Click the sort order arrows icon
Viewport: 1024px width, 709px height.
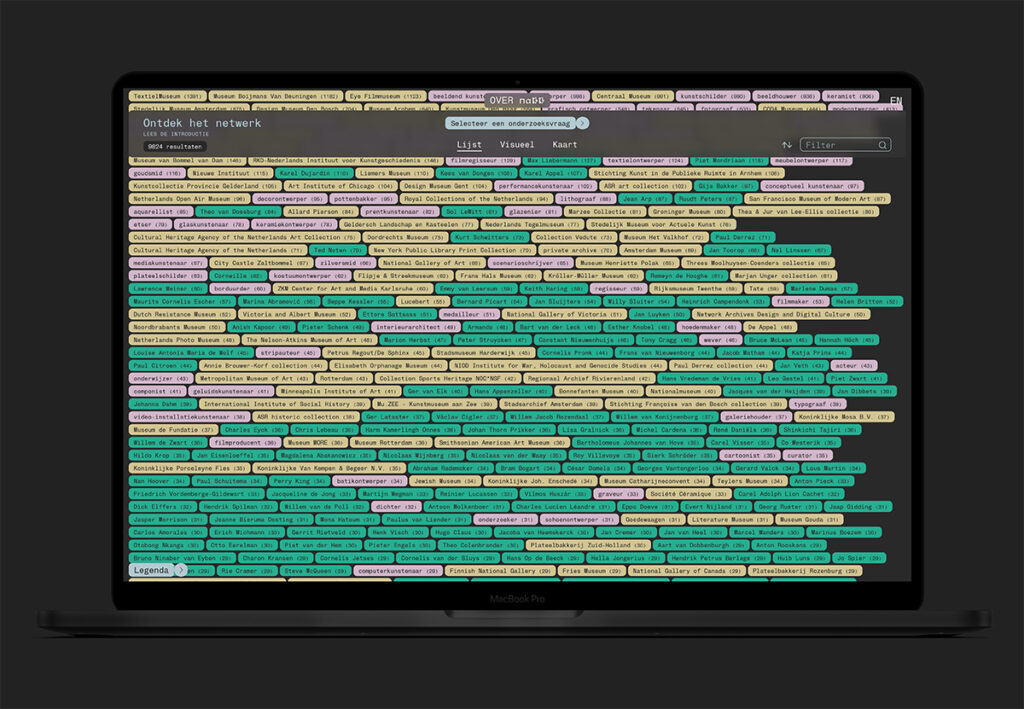coord(787,145)
